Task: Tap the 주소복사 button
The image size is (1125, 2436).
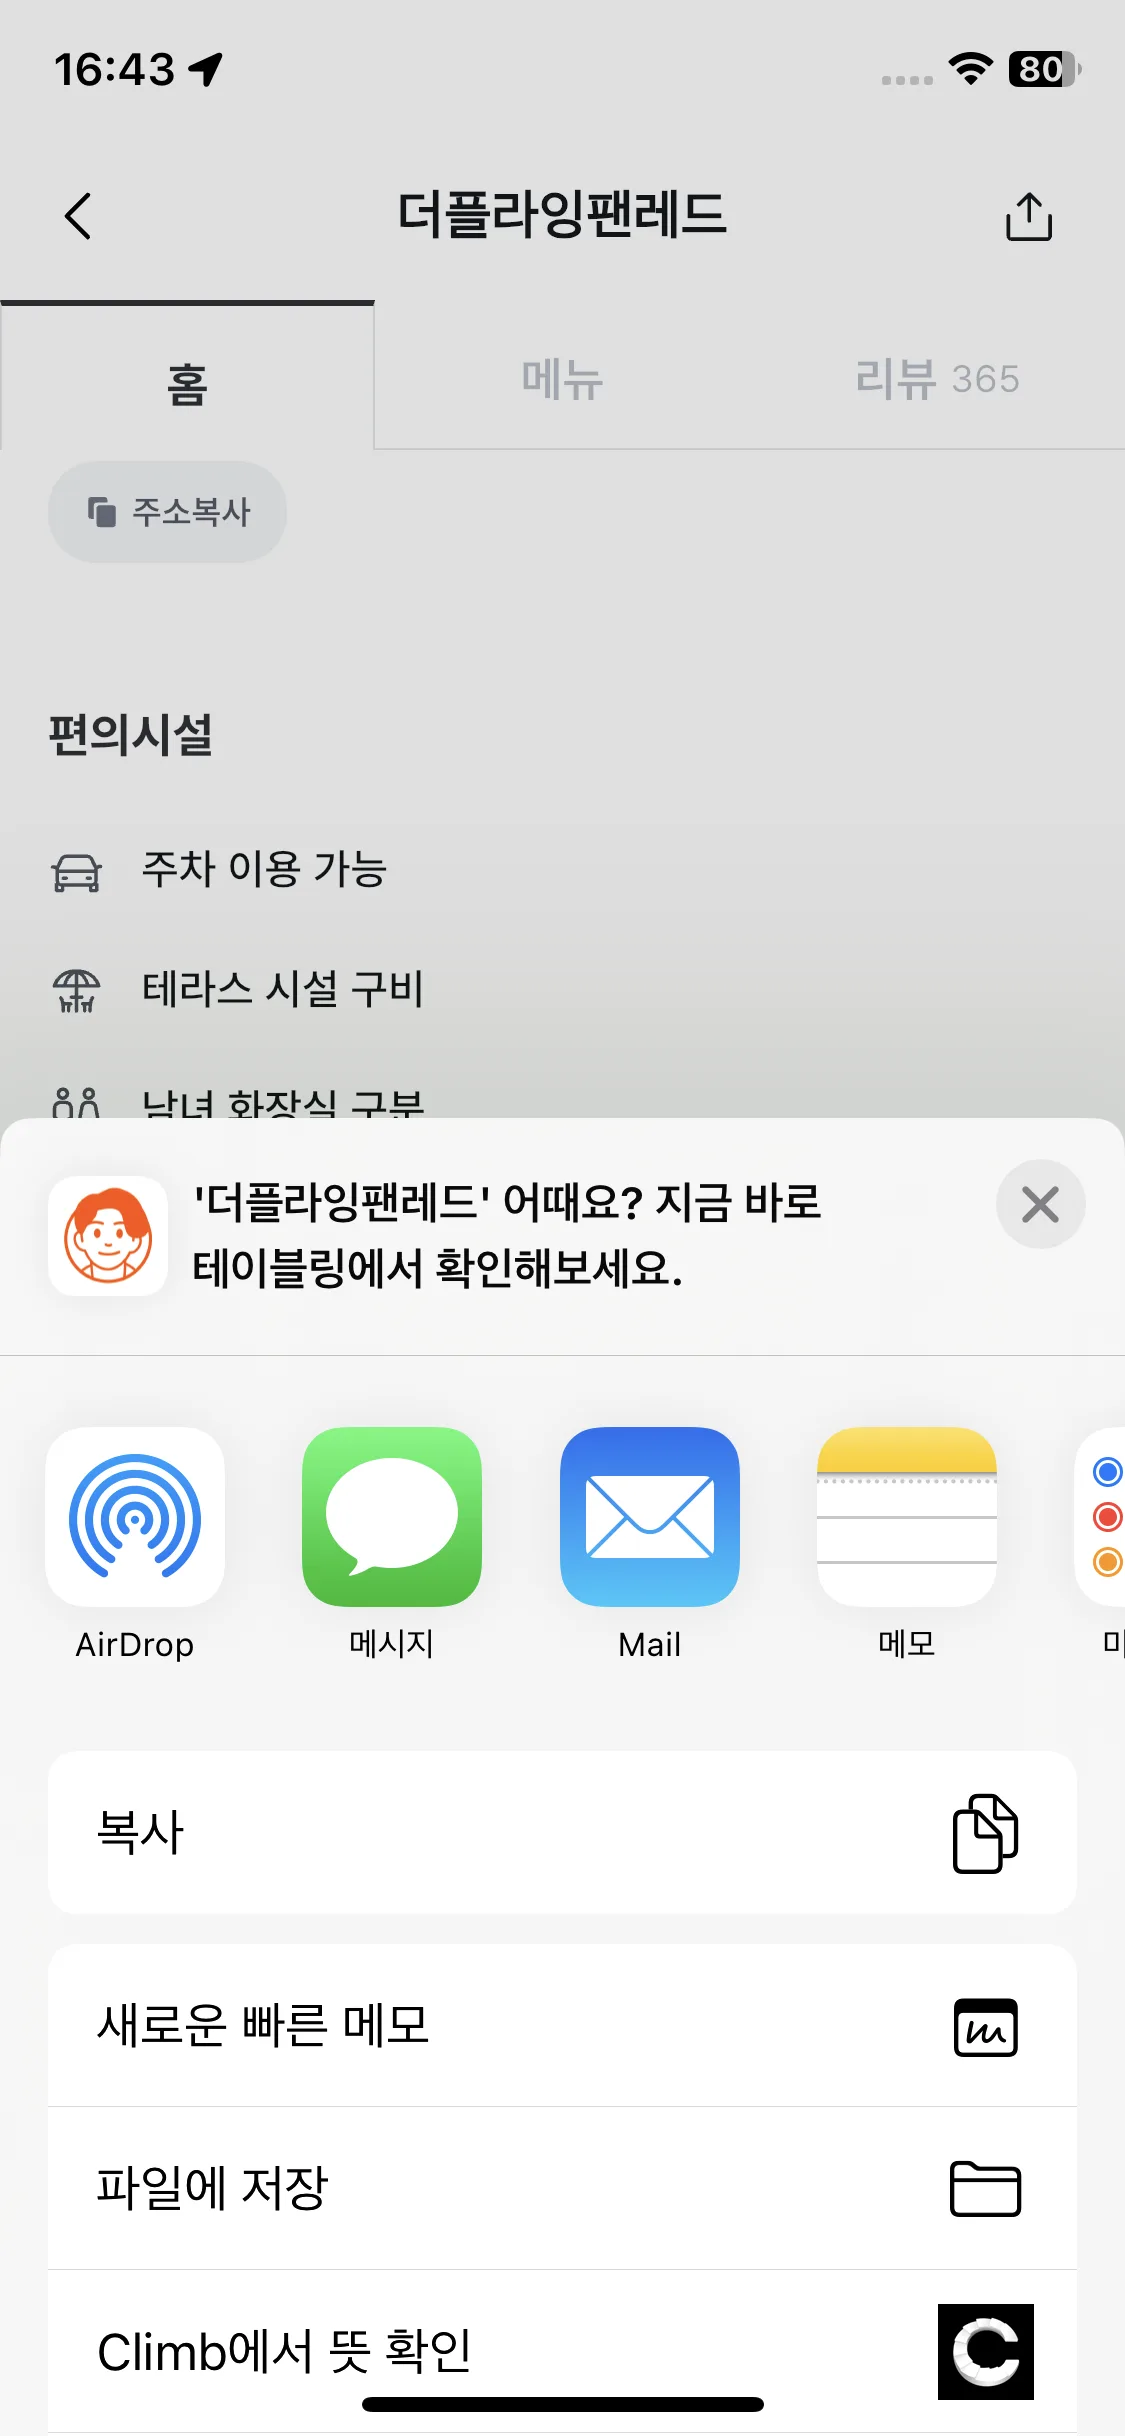Action: pyautogui.click(x=168, y=512)
